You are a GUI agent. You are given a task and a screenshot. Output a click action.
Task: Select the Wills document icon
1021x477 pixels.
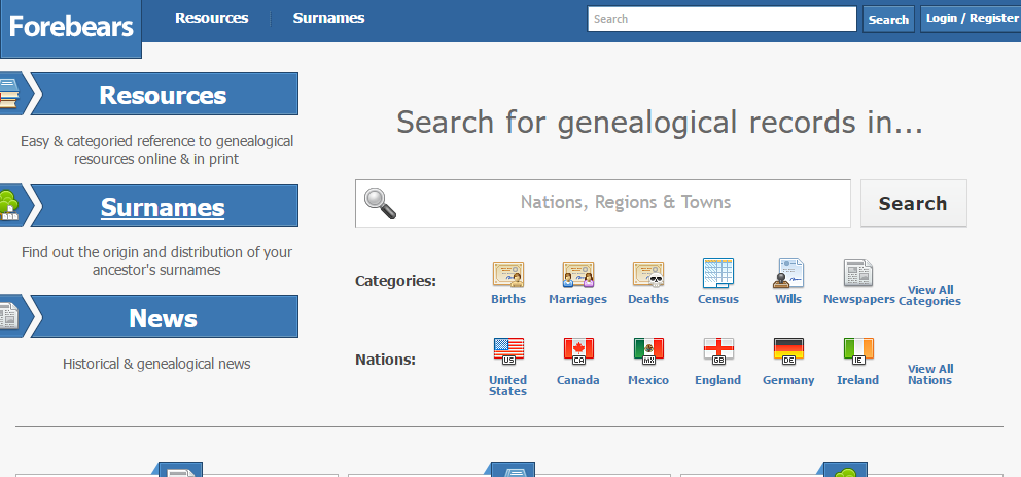point(789,273)
